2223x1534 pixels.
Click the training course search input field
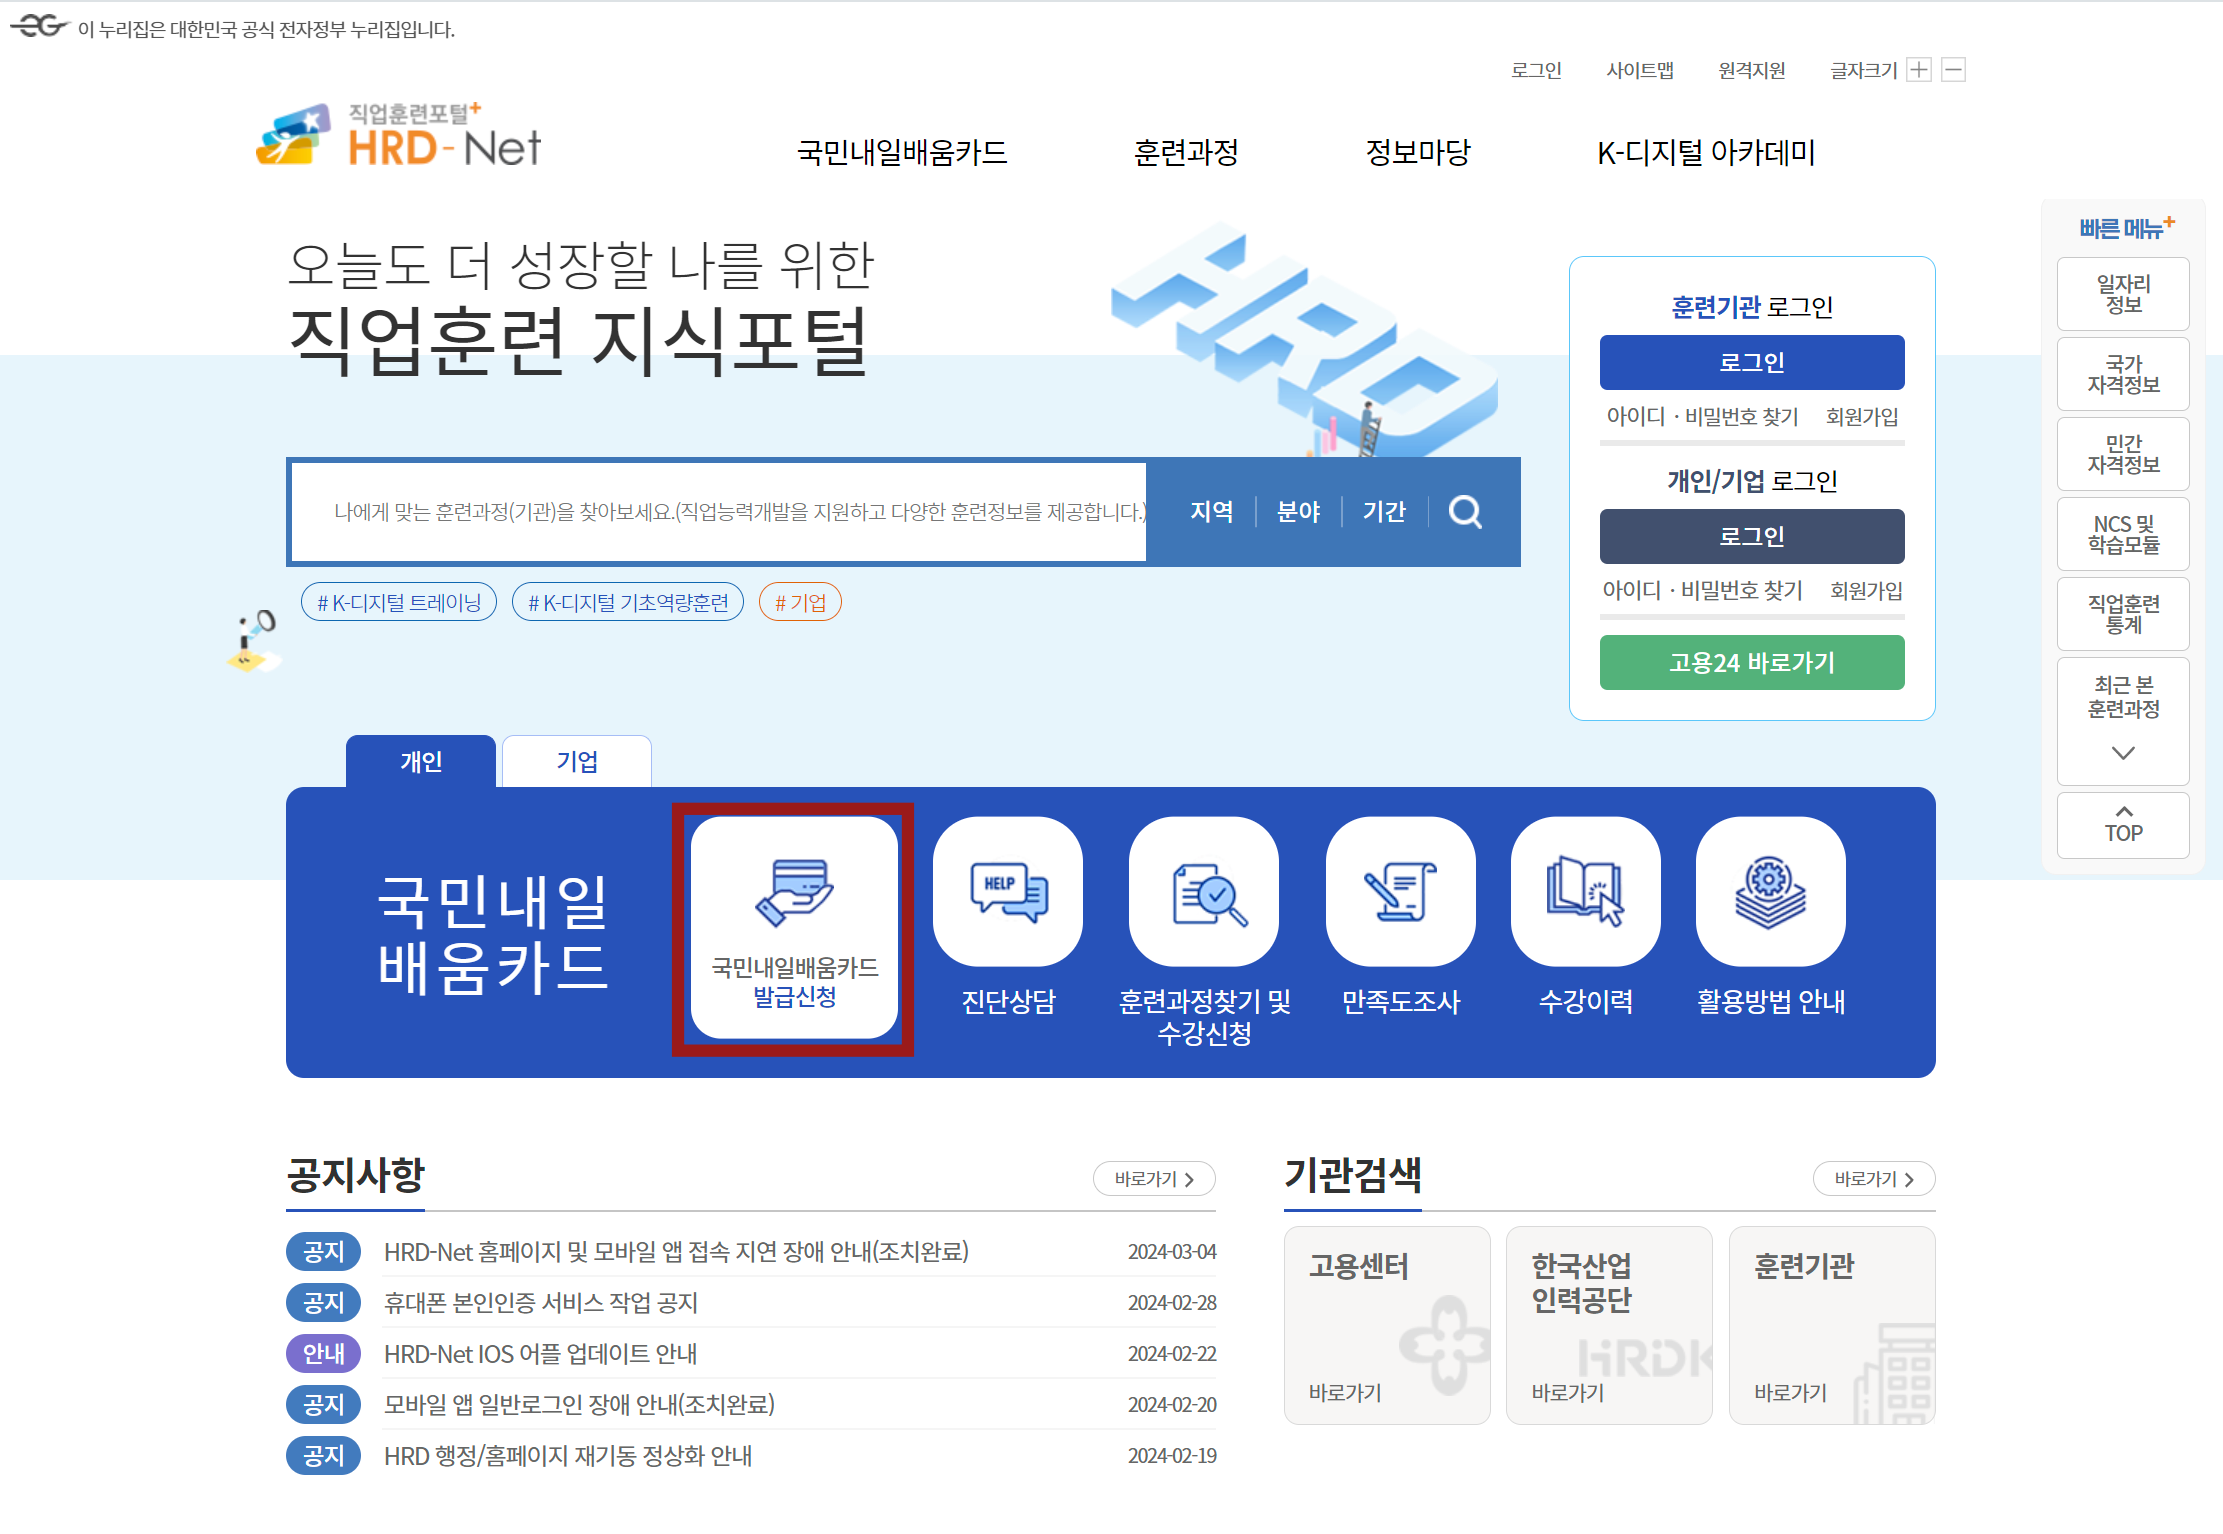click(720, 512)
